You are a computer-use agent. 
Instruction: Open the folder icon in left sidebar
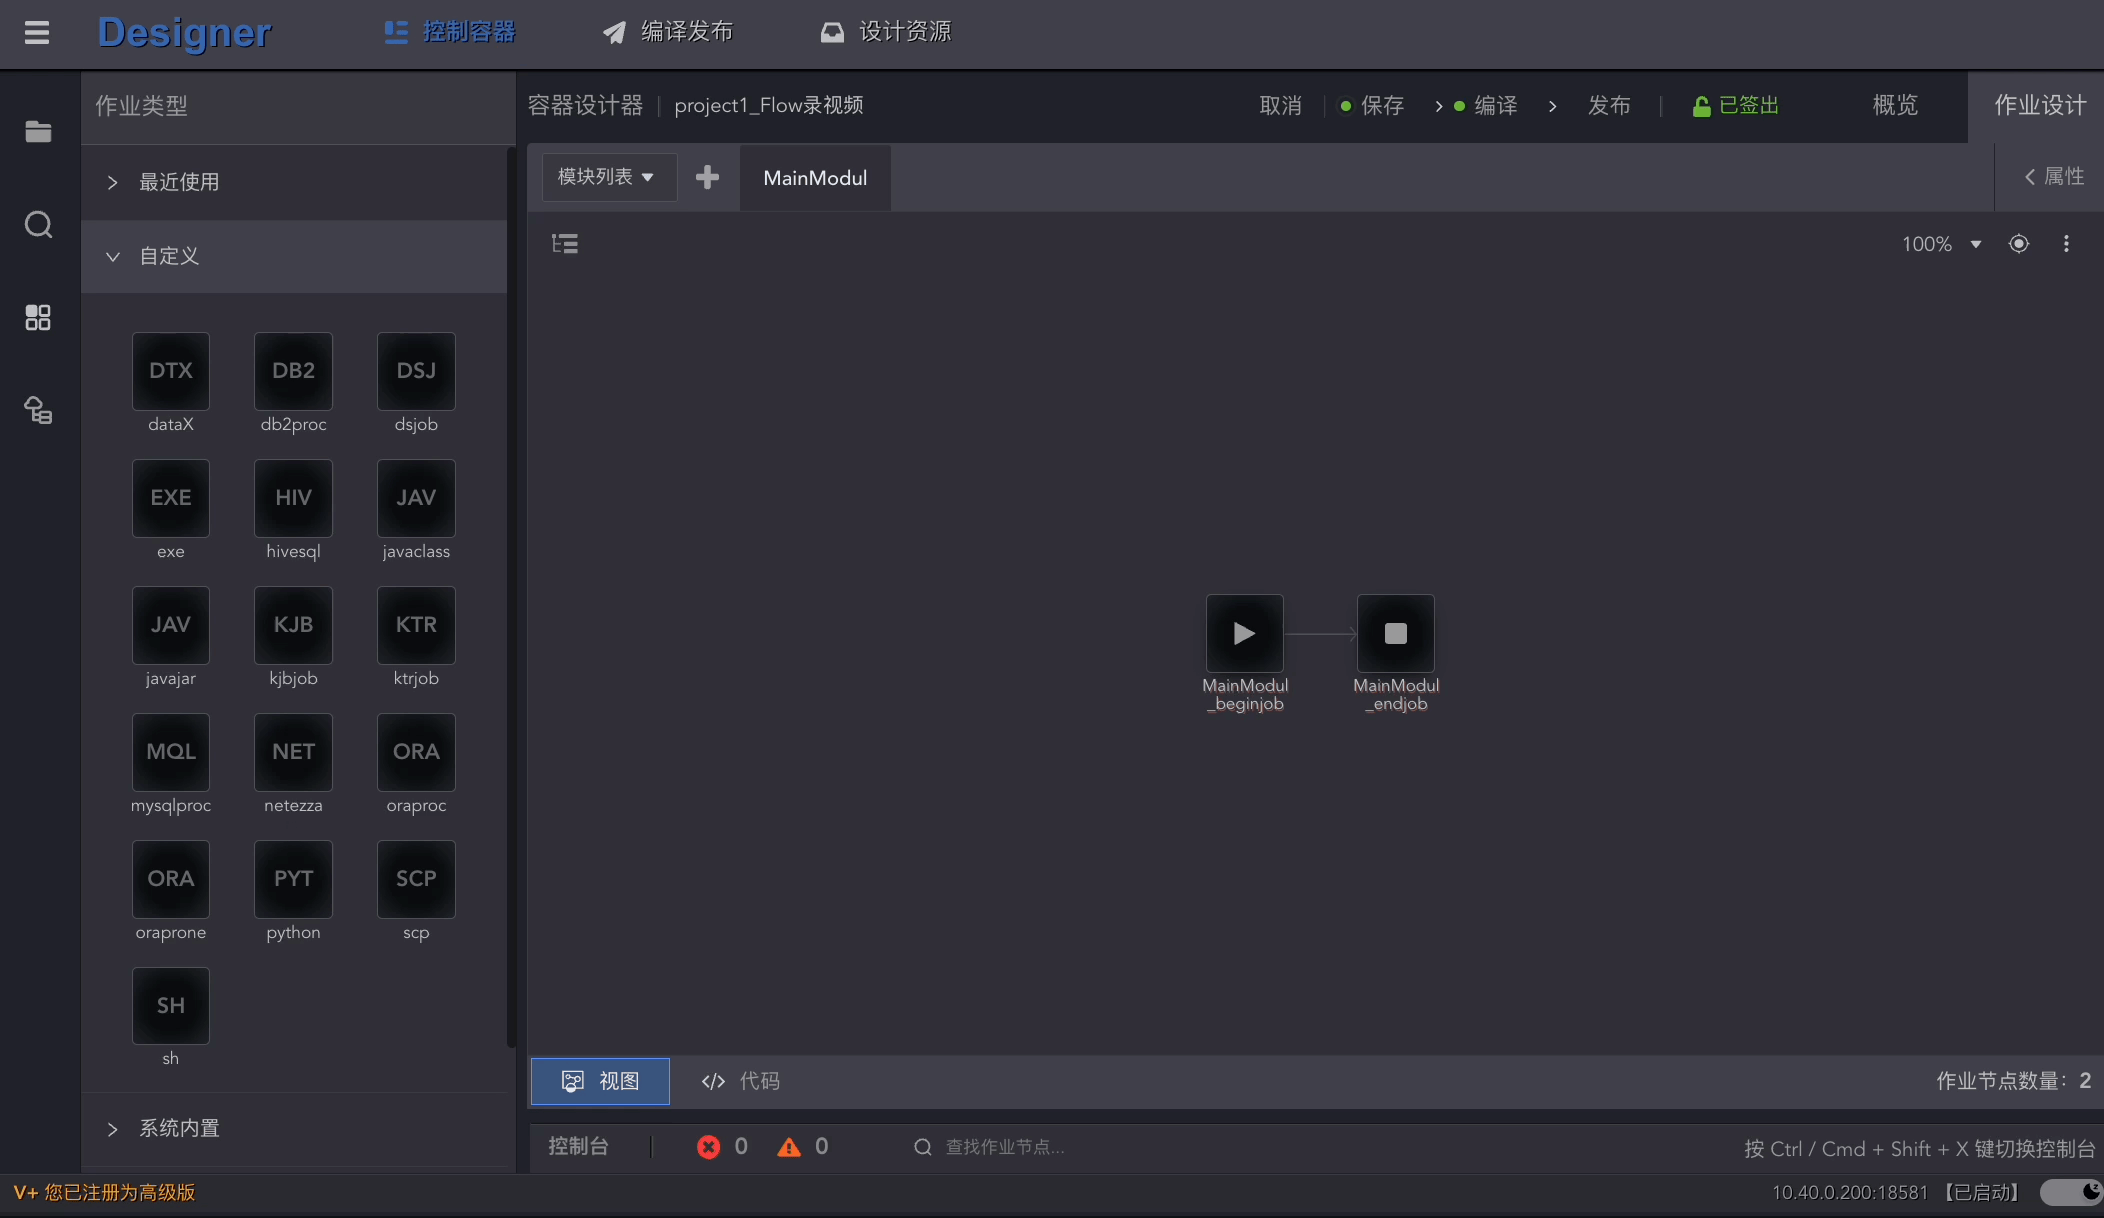coord(38,131)
